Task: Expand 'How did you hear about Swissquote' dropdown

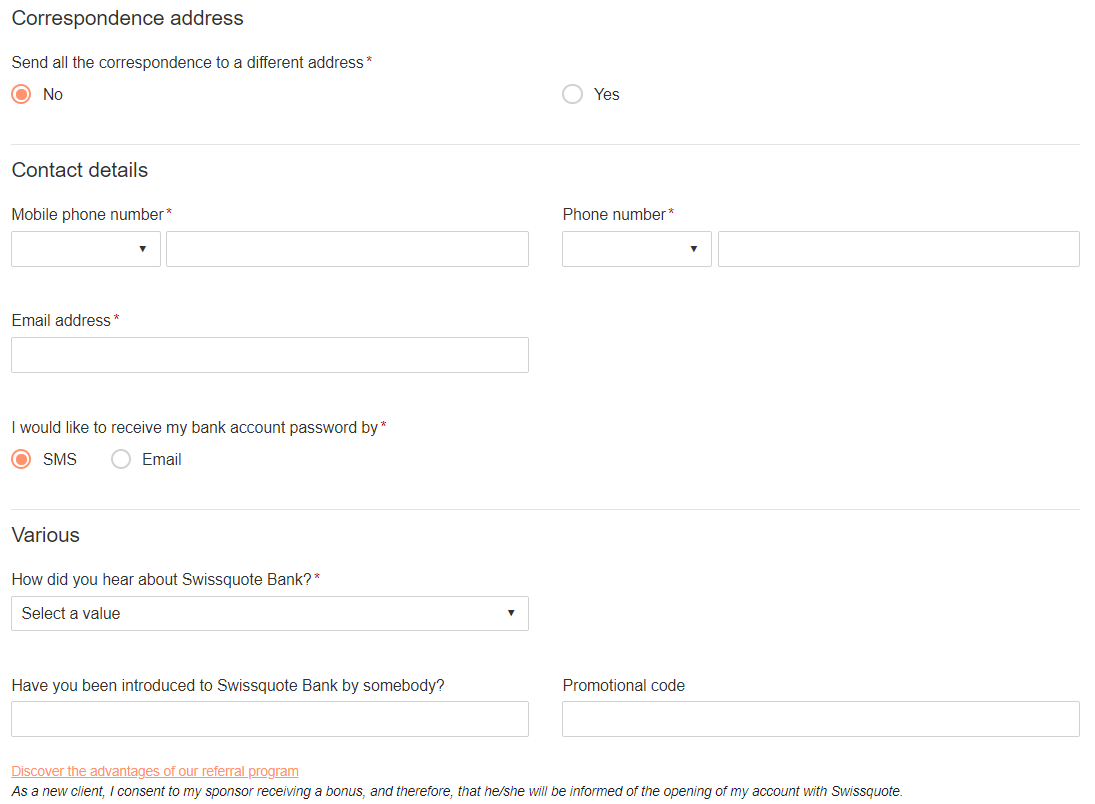Action: [x=270, y=613]
